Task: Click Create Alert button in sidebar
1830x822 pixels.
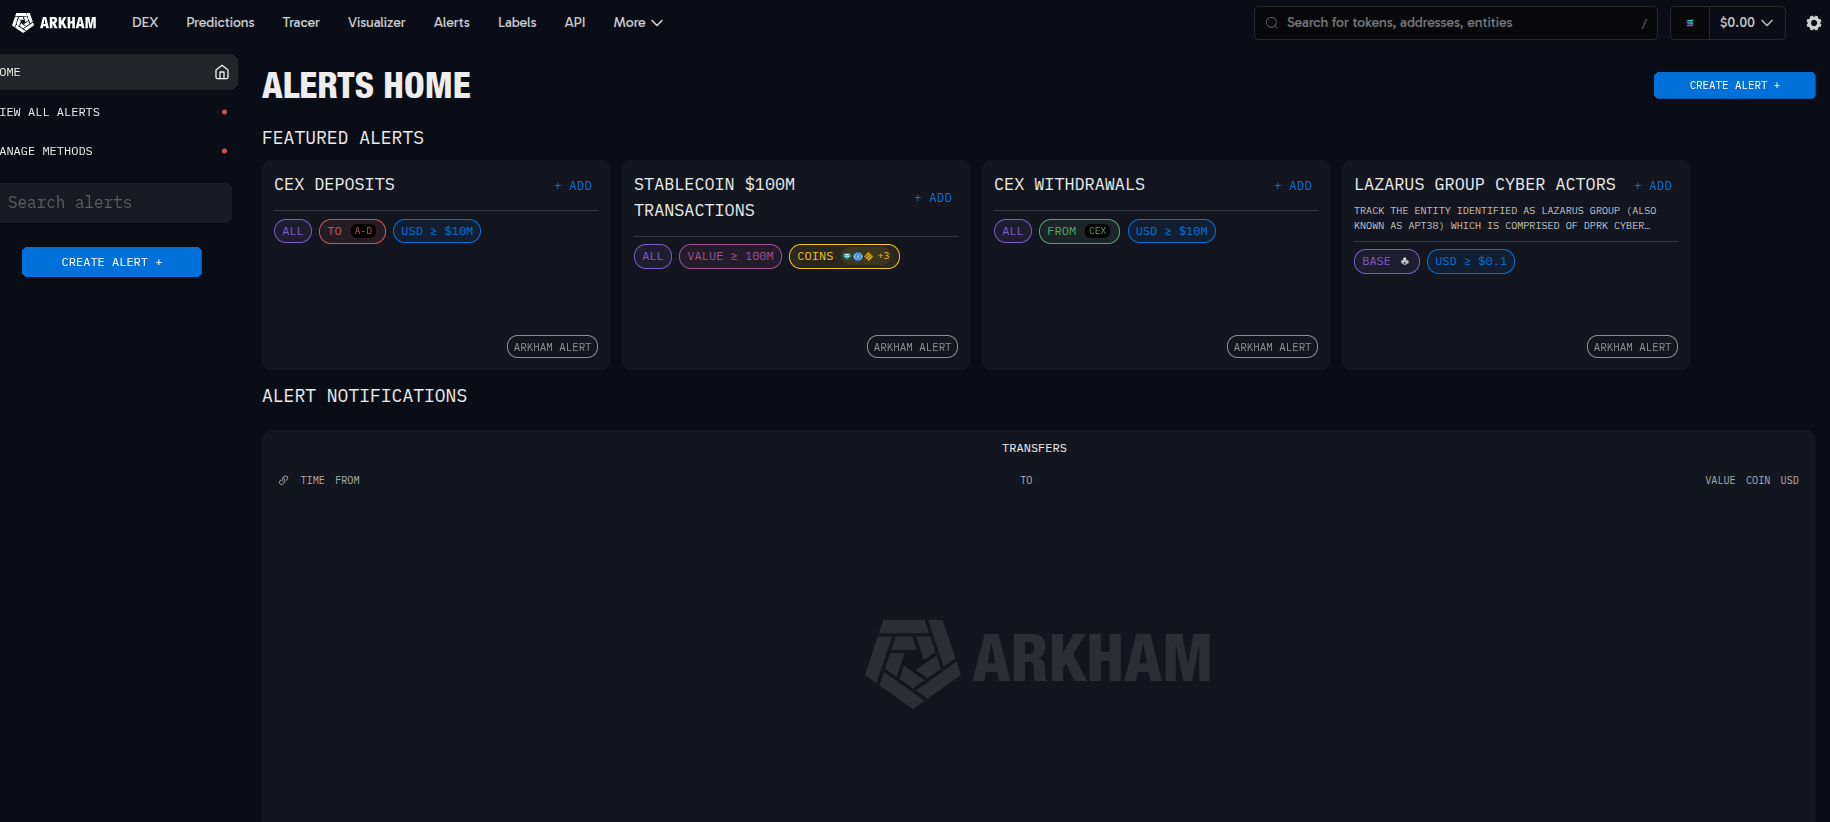Action: (x=112, y=262)
